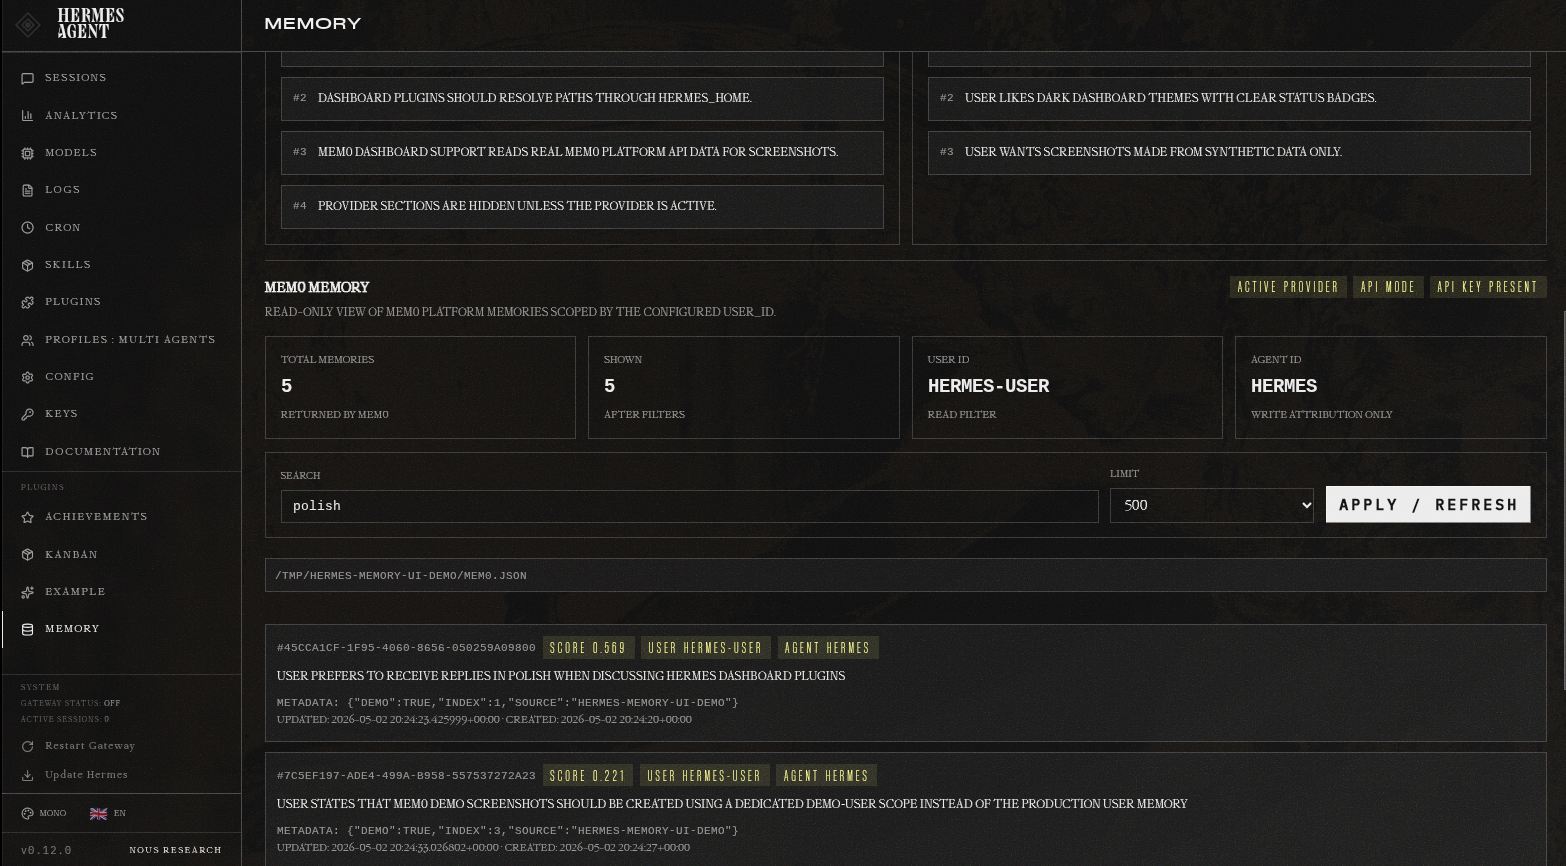The width and height of the screenshot is (1566, 866).
Task: Click the API Key Present badge
Action: coord(1488,287)
